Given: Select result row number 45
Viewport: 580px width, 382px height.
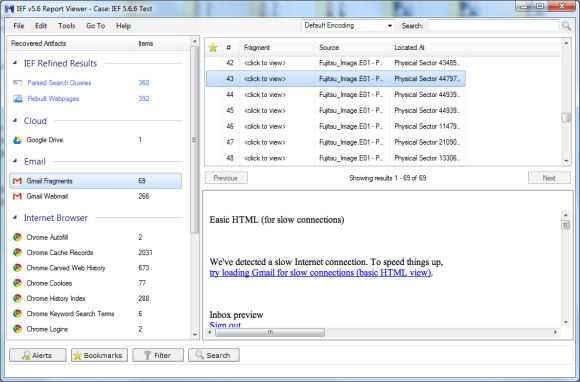Looking at the screenshot, I should pyautogui.click(x=335, y=111).
